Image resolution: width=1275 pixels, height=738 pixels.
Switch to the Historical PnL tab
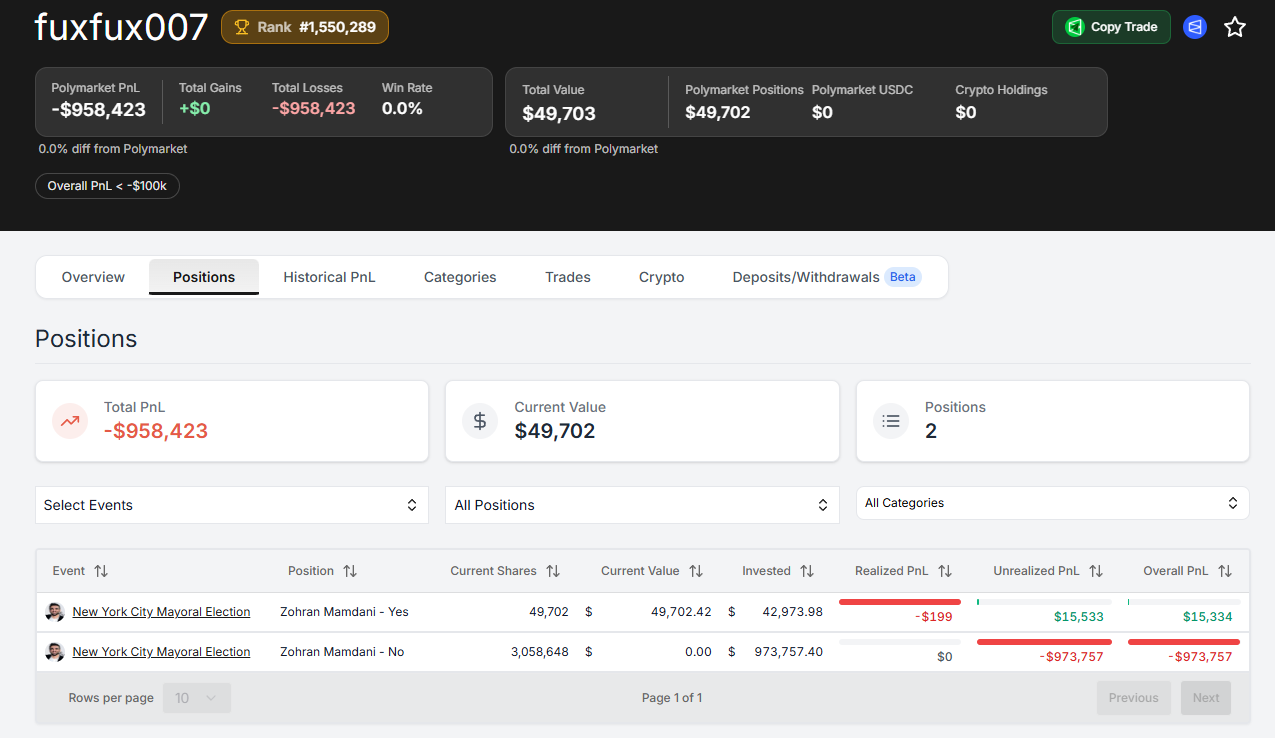tap(329, 277)
